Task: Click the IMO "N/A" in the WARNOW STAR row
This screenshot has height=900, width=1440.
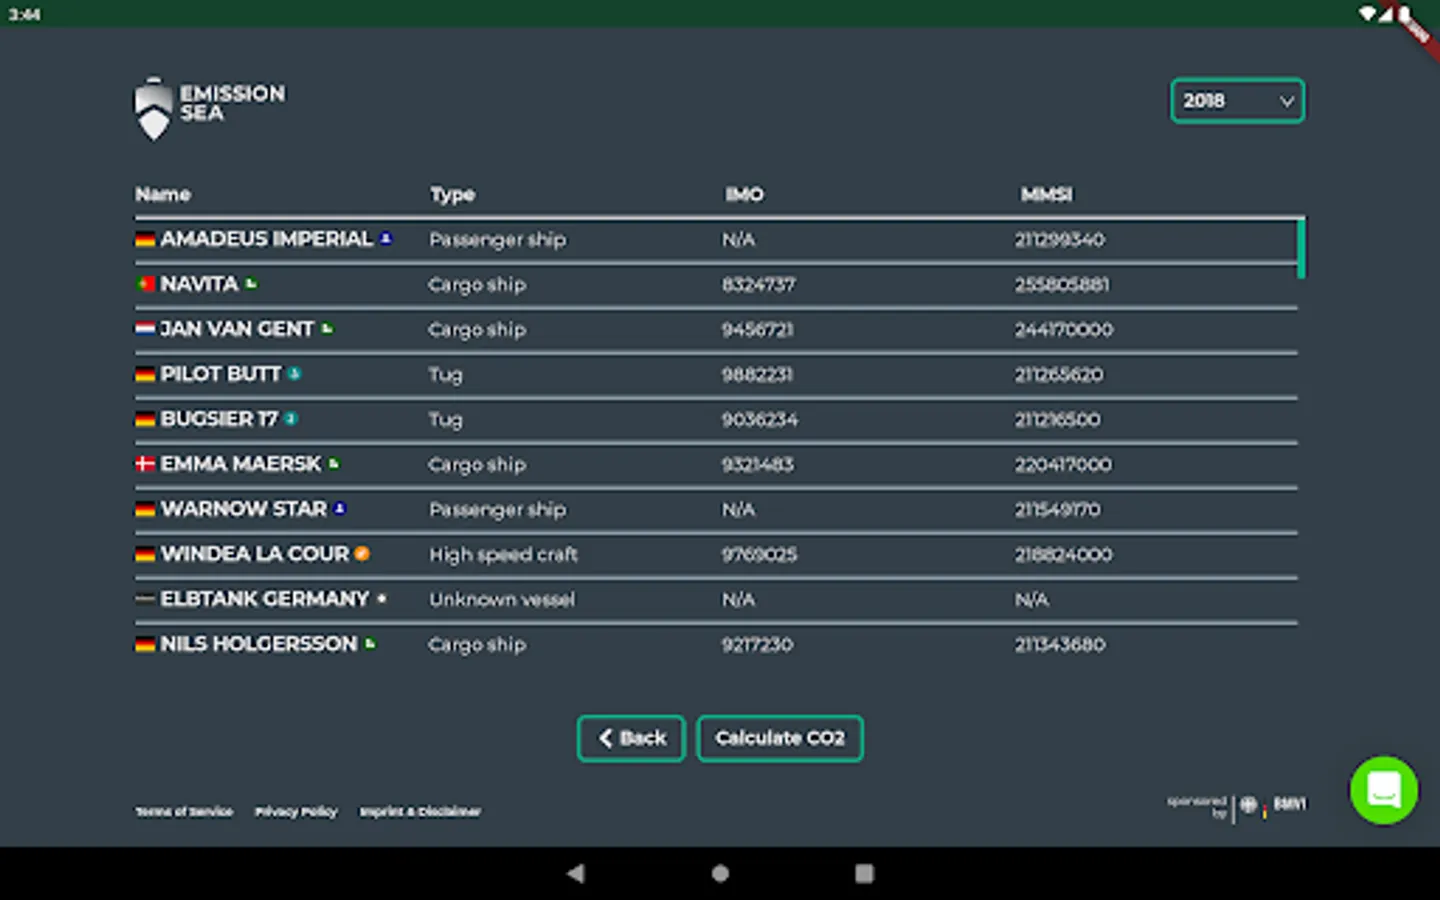Action: tap(739, 509)
